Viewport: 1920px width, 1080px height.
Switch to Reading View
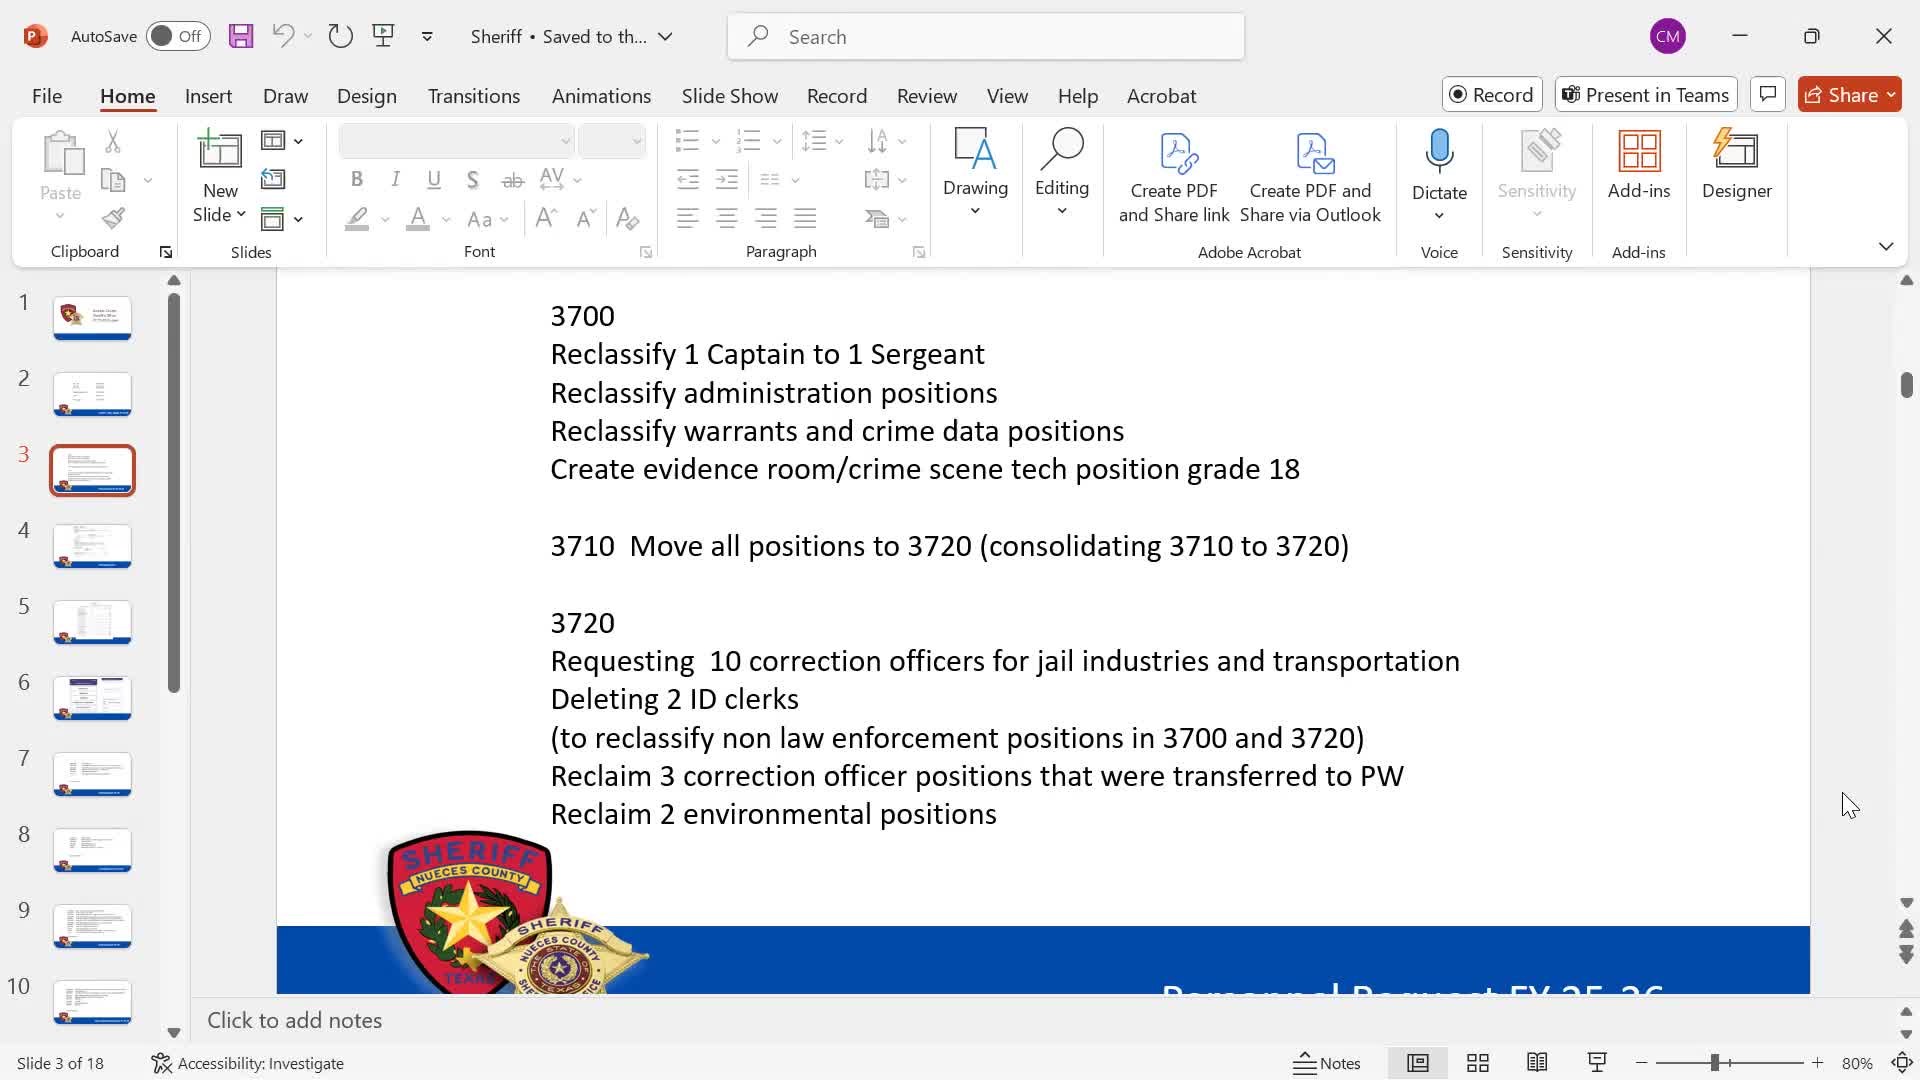[x=1537, y=1063]
